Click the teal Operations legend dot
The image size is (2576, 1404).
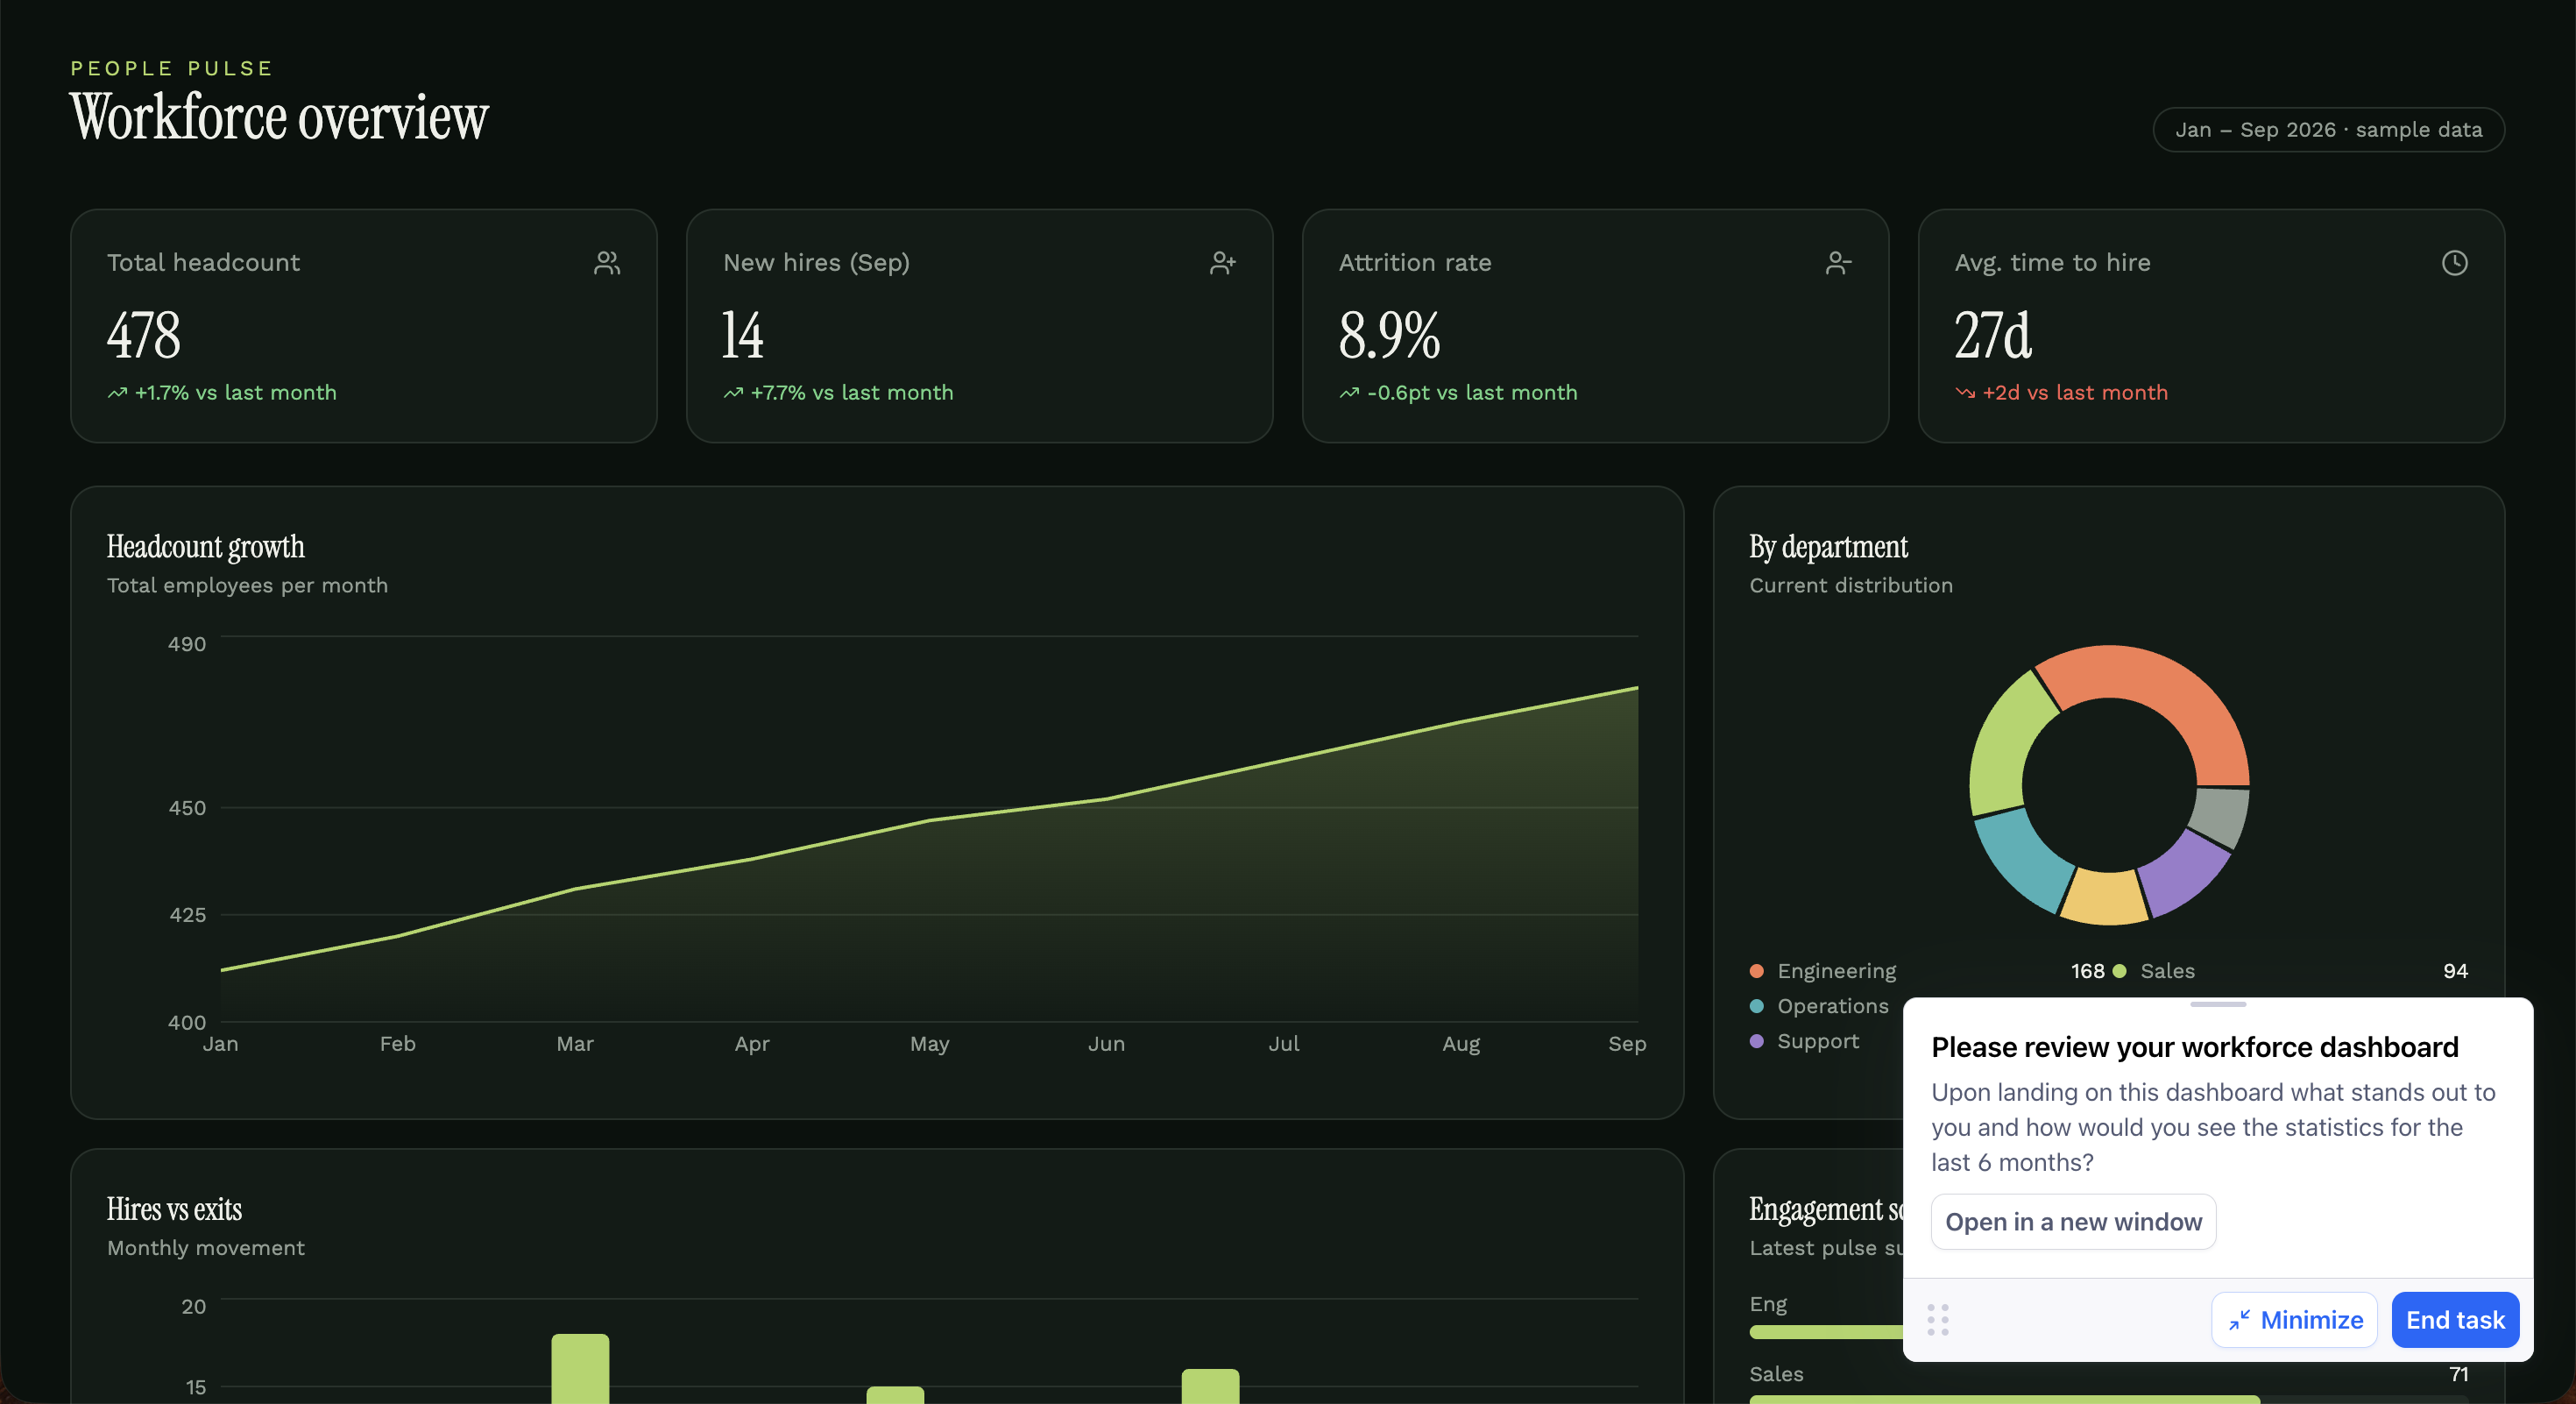pyautogui.click(x=1757, y=1006)
